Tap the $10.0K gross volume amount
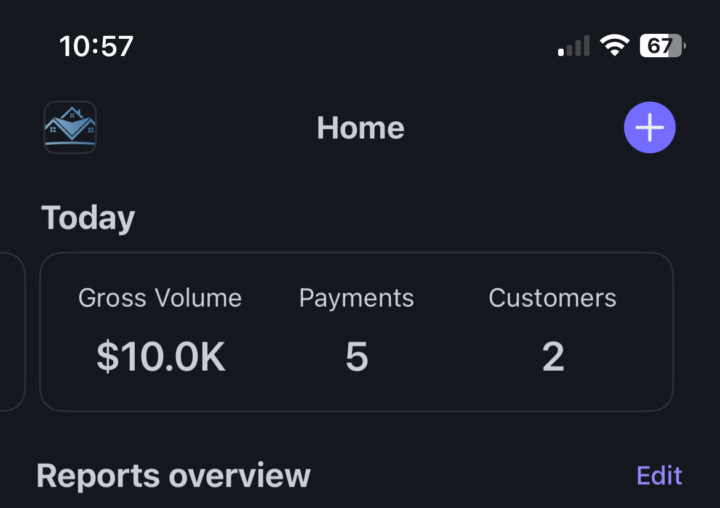Screen dimensions: 720x508 pos(161,357)
